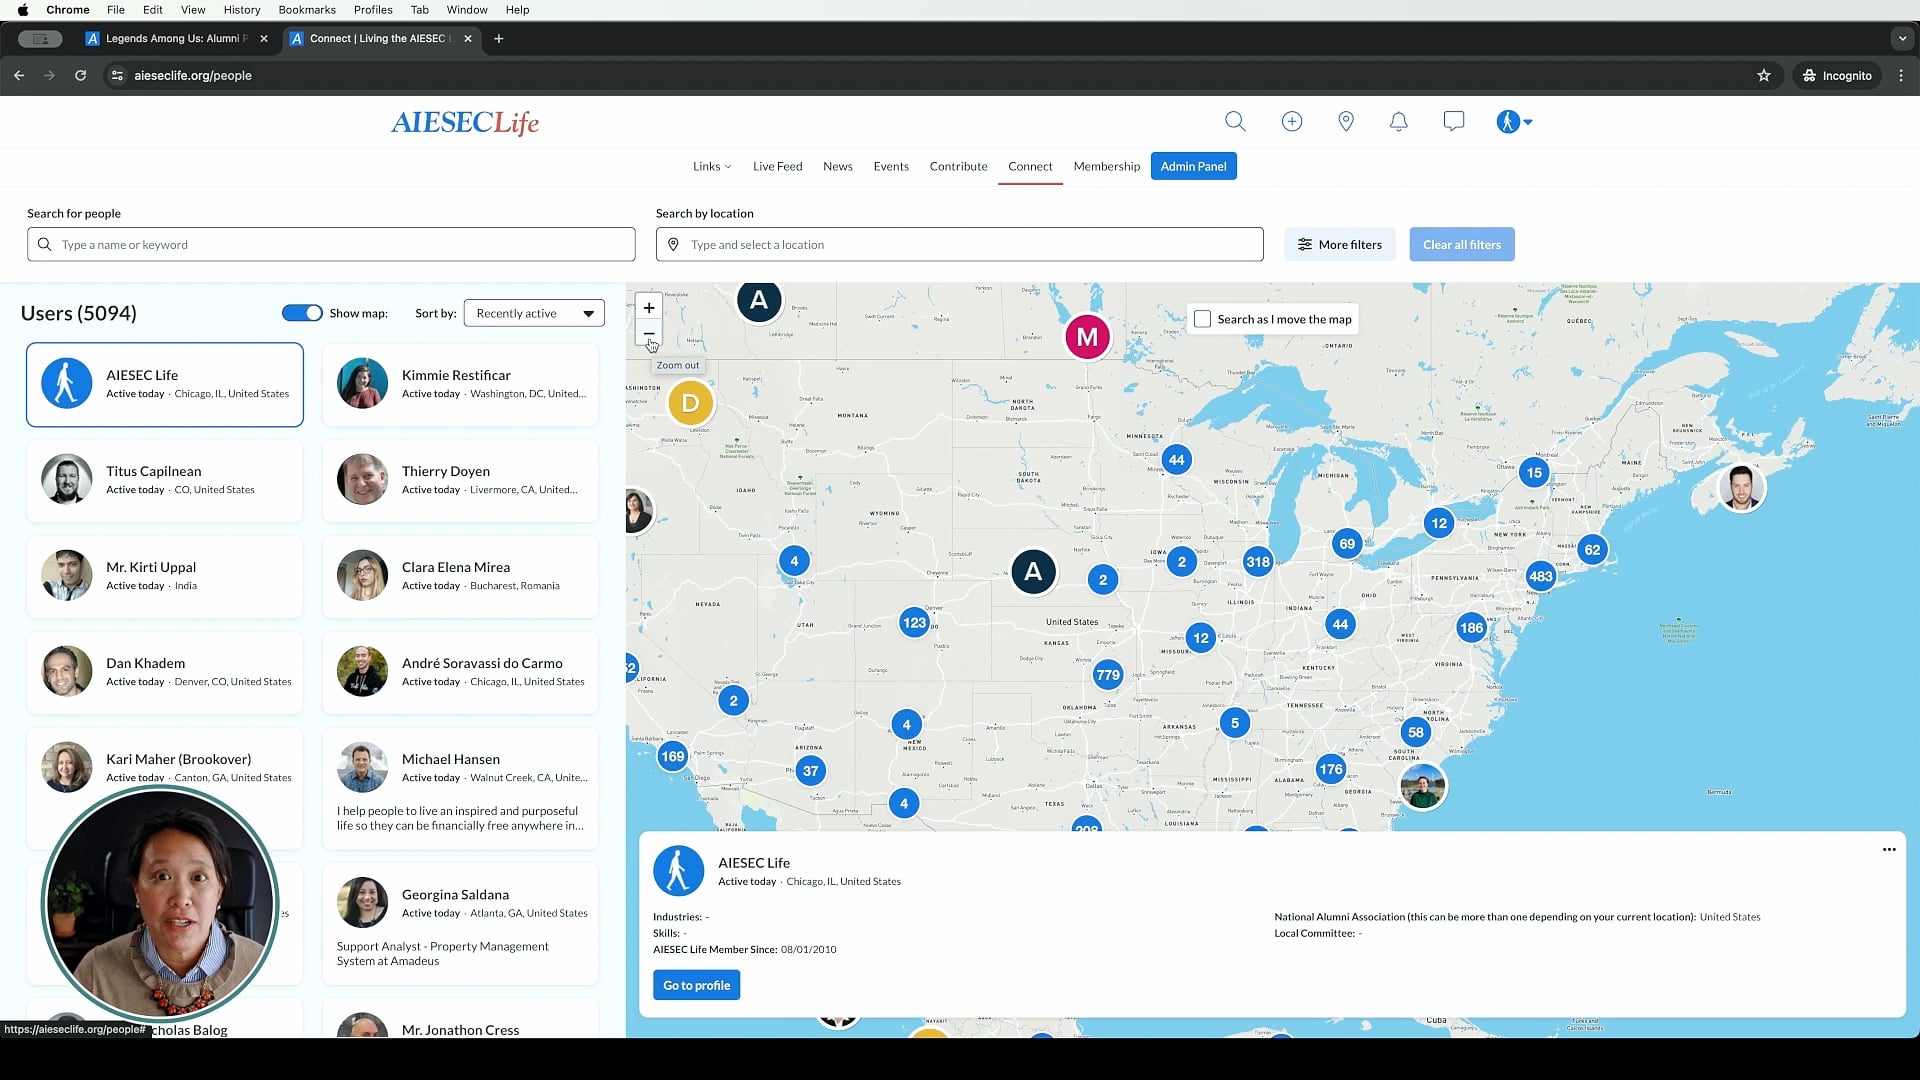Click the 318 cluster near Lake Michigan
The width and height of the screenshot is (1920, 1080).
click(1258, 562)
